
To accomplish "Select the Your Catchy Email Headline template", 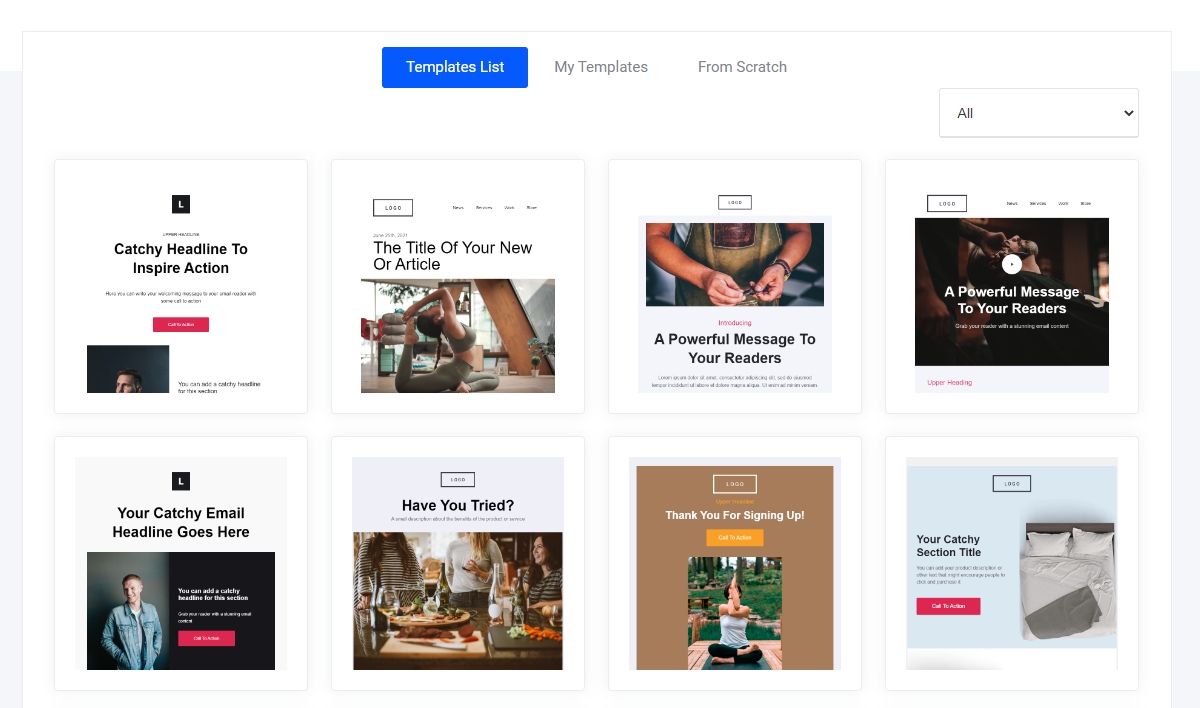I will point(181,563).
